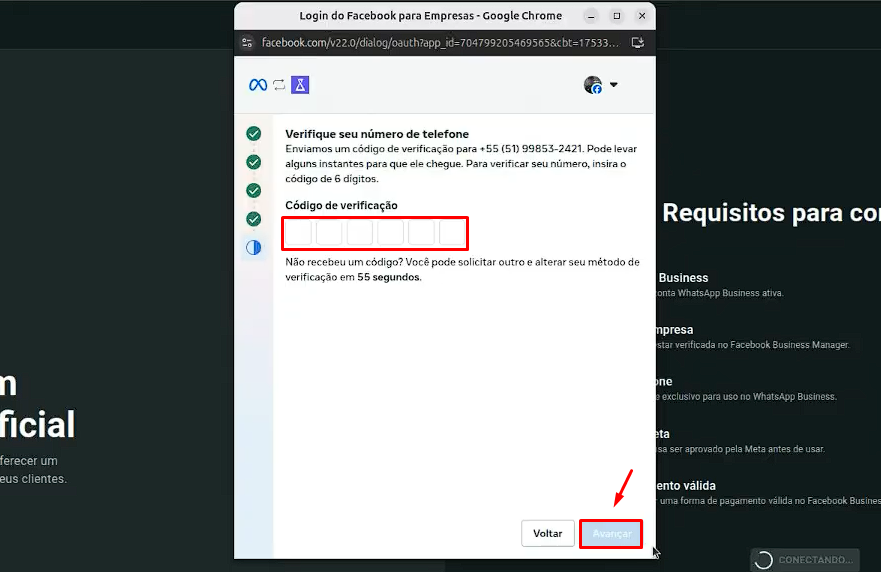Image resolution: width=881 pixels, height=572 pixels.
Task: Click the Facebook profile avatar picture
Action: [x=593, y=85]
